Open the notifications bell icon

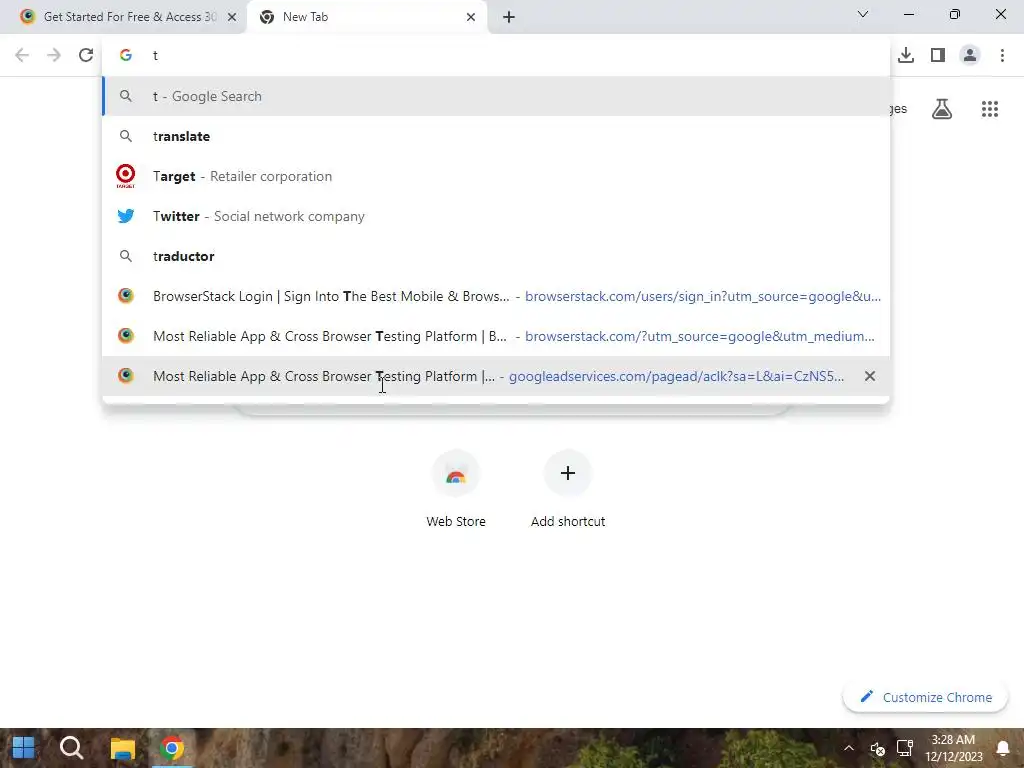click(x=1002, y=748)
